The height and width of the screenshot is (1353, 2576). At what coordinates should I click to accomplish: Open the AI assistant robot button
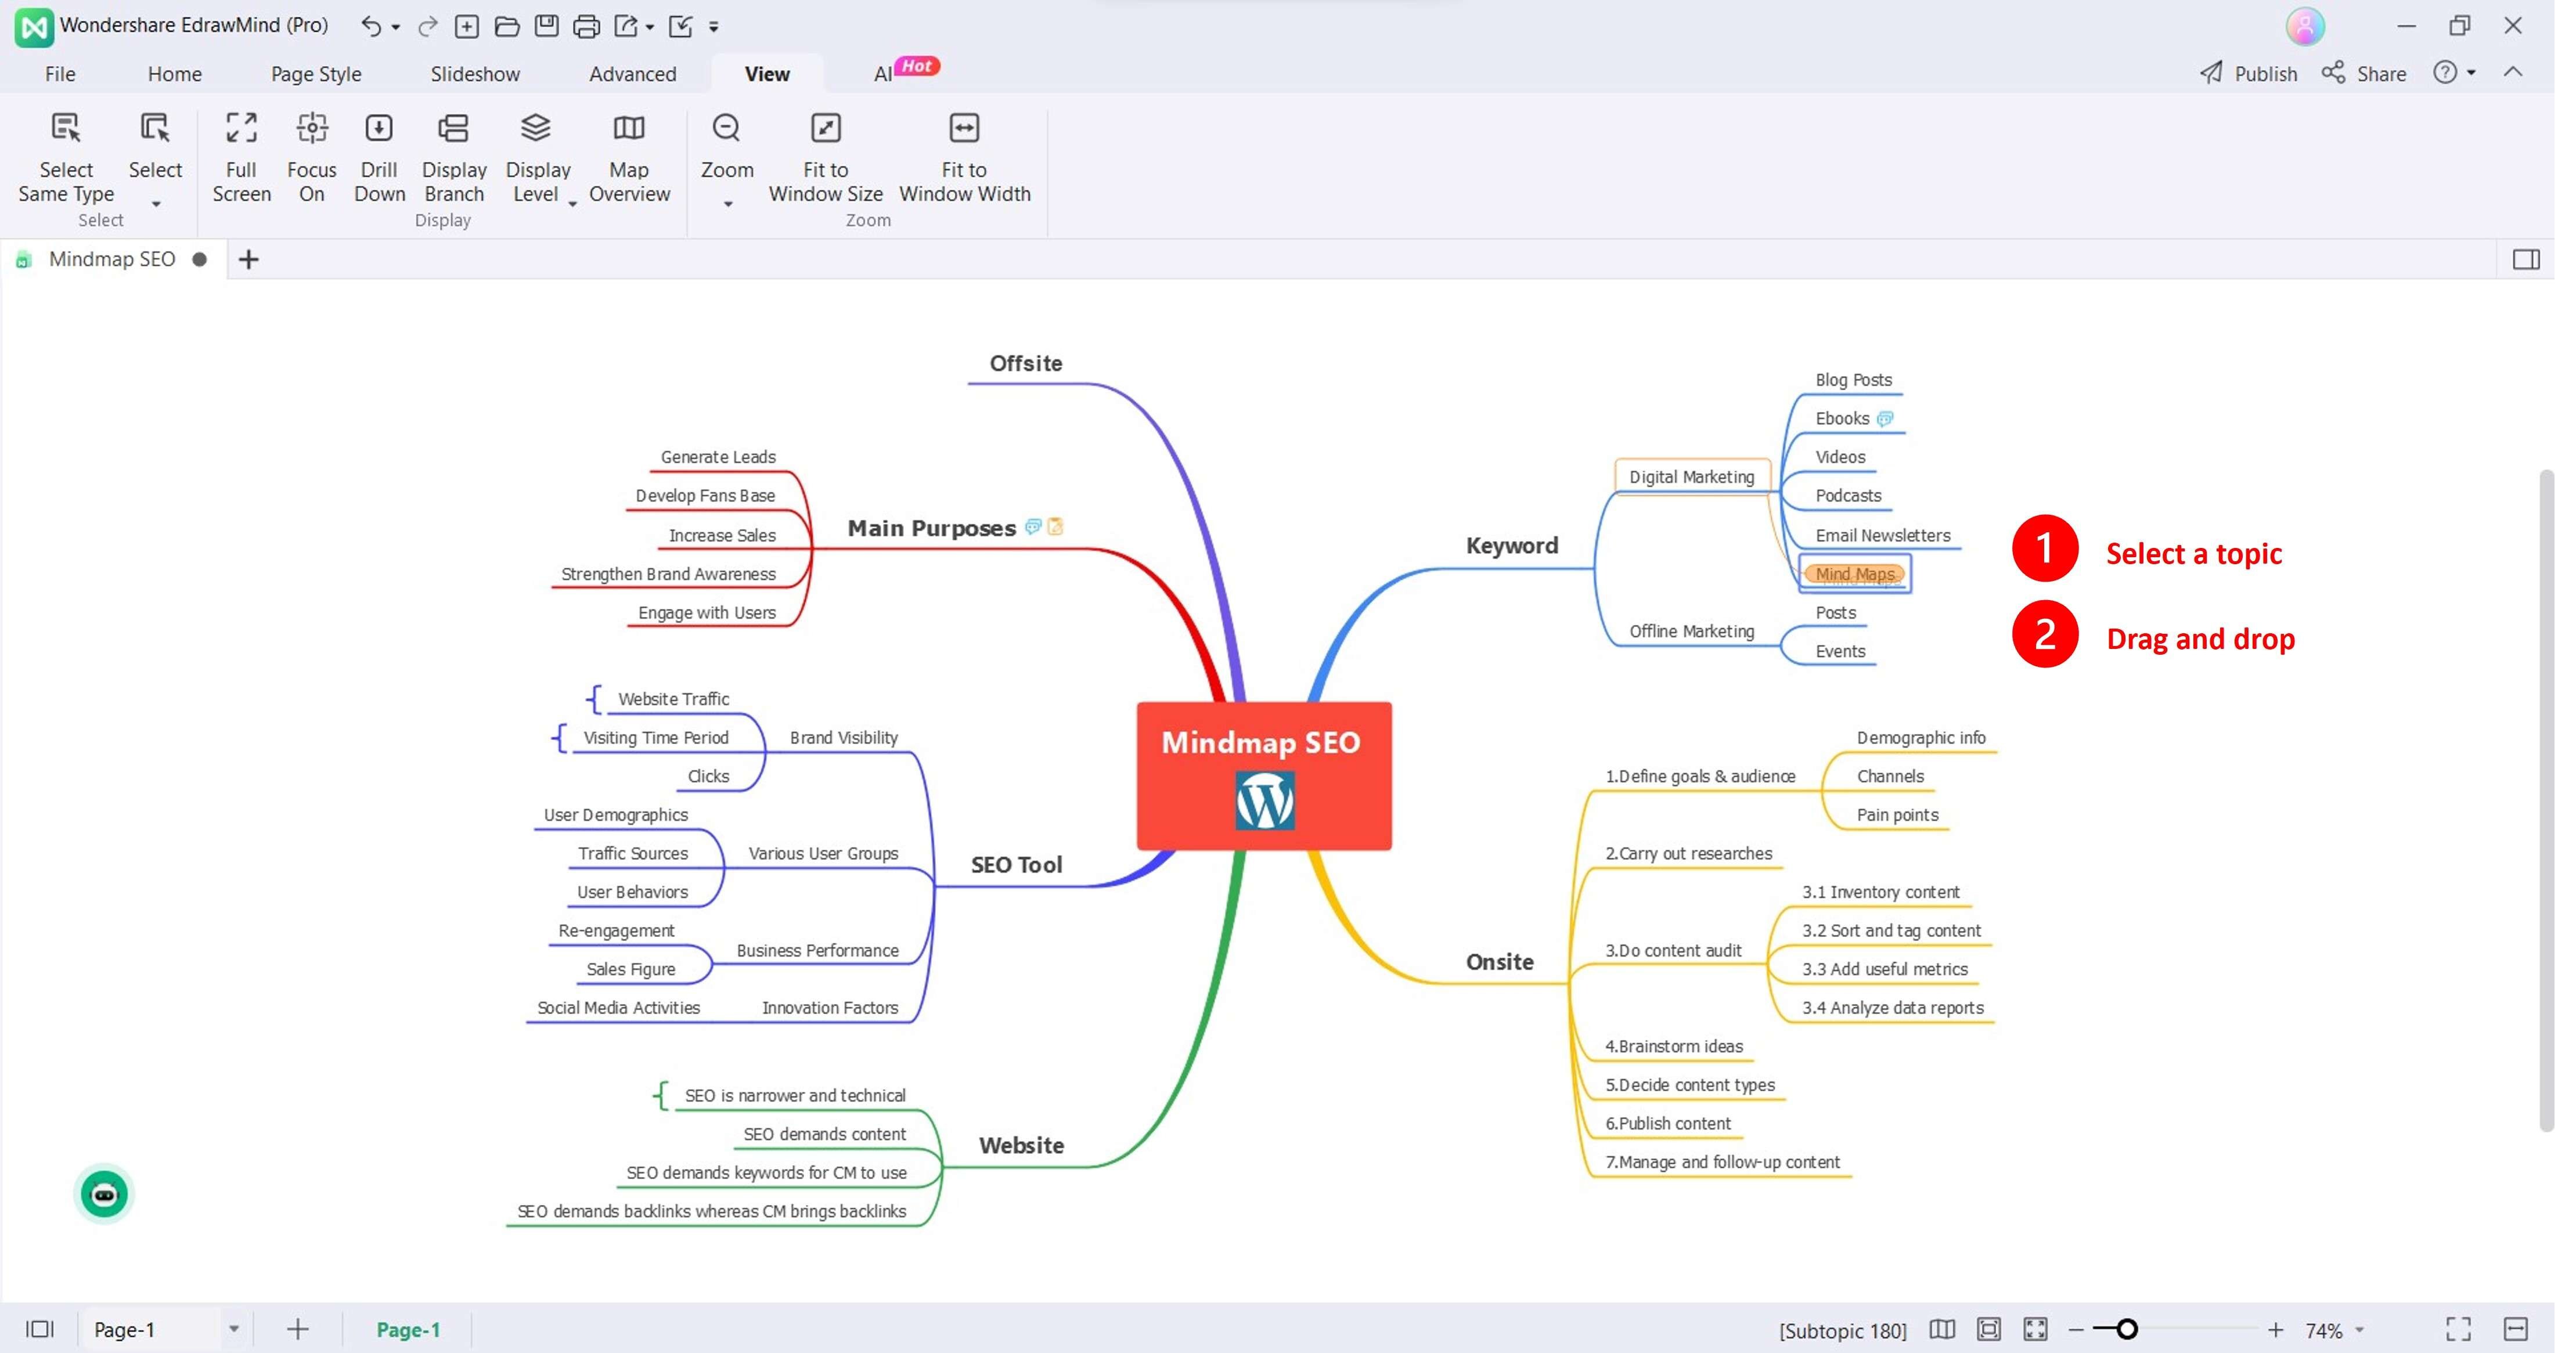(x=104, y=1194)
